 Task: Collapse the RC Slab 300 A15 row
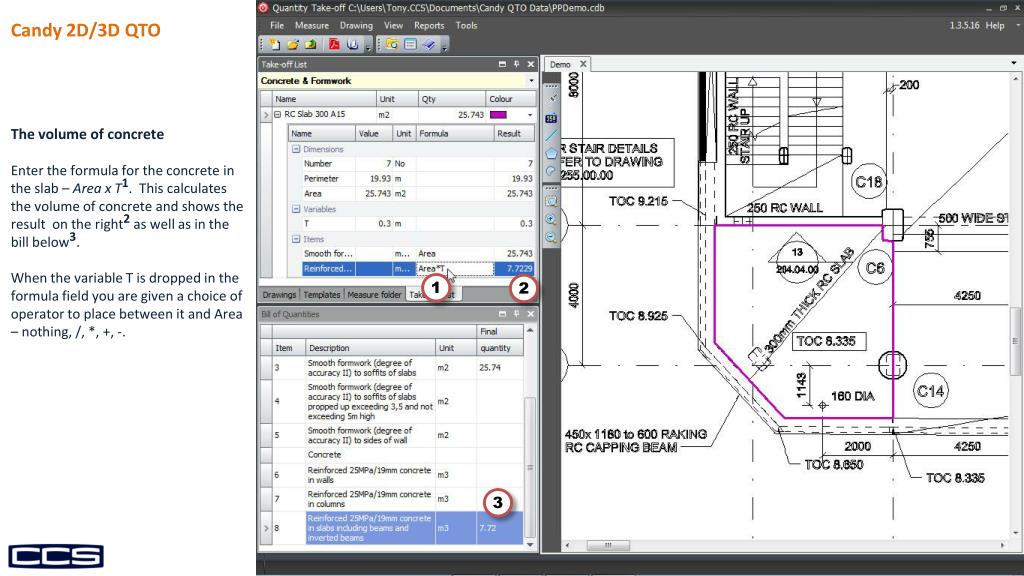[x=278, y=114]
